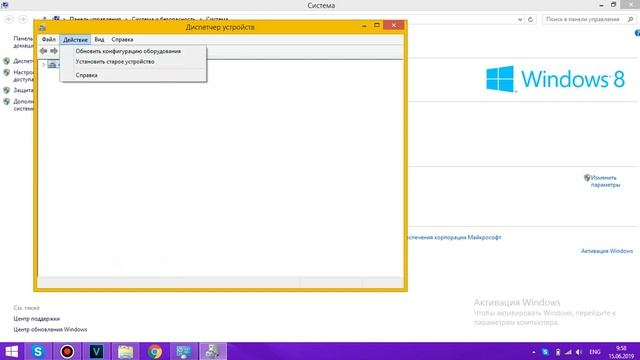Open the volume tray icon
The image size is (640, 360).
coord(579,352)
